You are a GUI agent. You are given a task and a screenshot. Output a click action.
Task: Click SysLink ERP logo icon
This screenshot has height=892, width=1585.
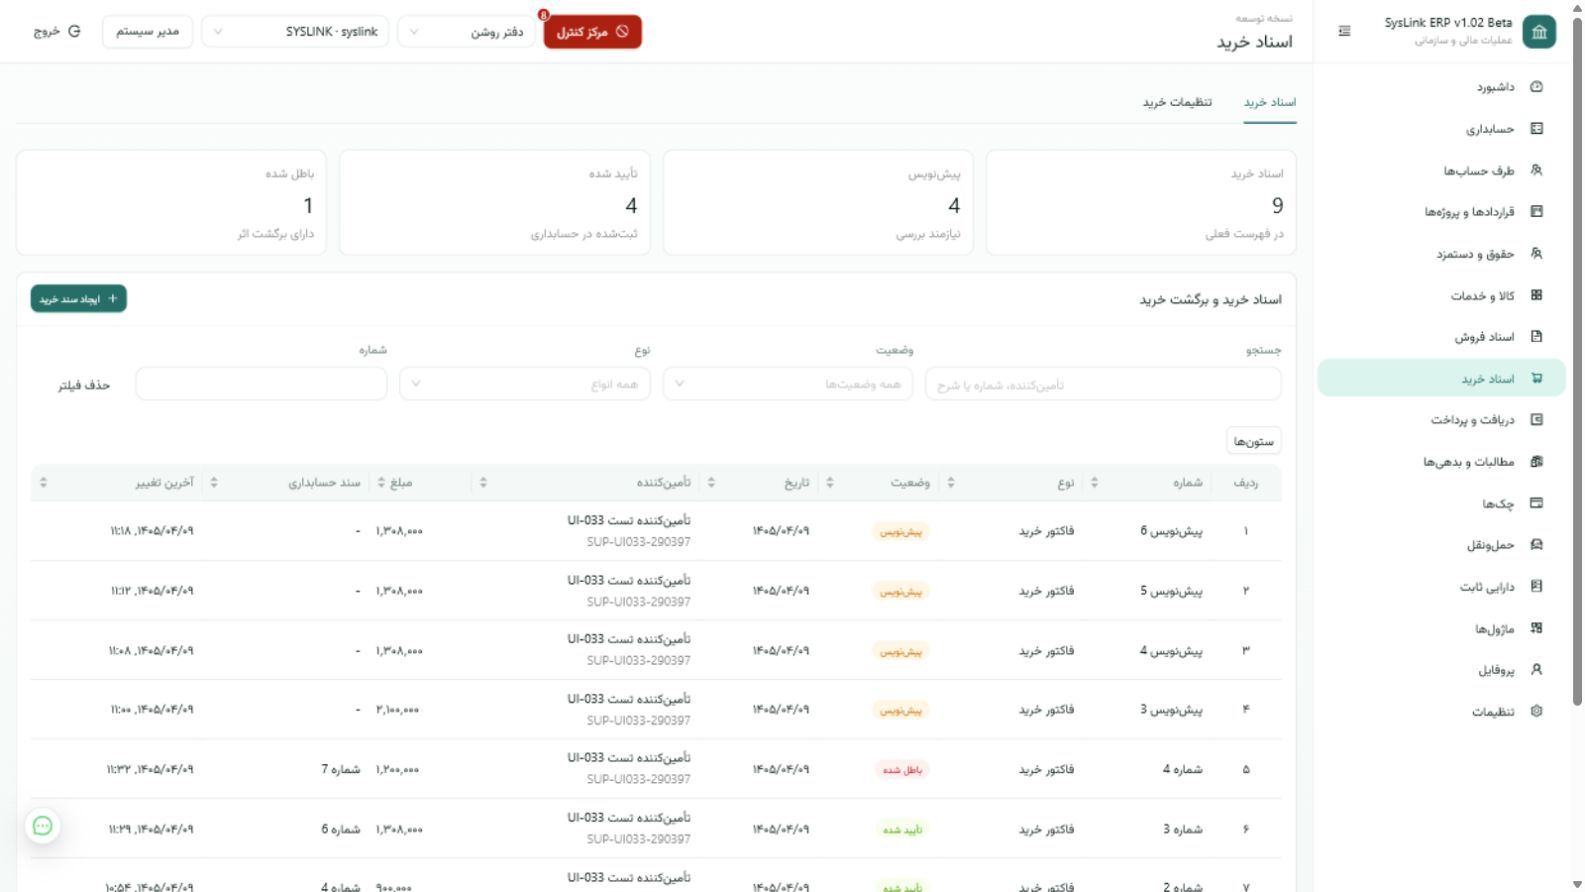pos(1539,32)
